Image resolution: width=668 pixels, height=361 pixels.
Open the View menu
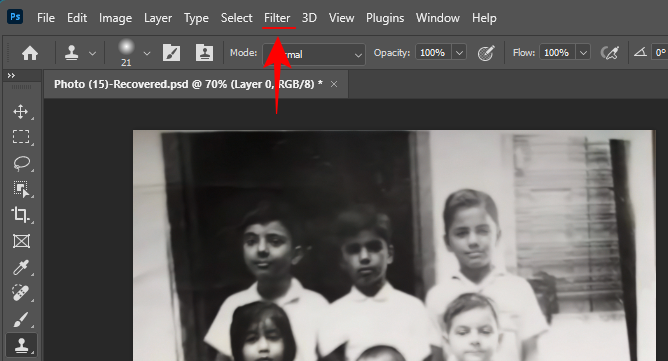click(x=341, y=18)
